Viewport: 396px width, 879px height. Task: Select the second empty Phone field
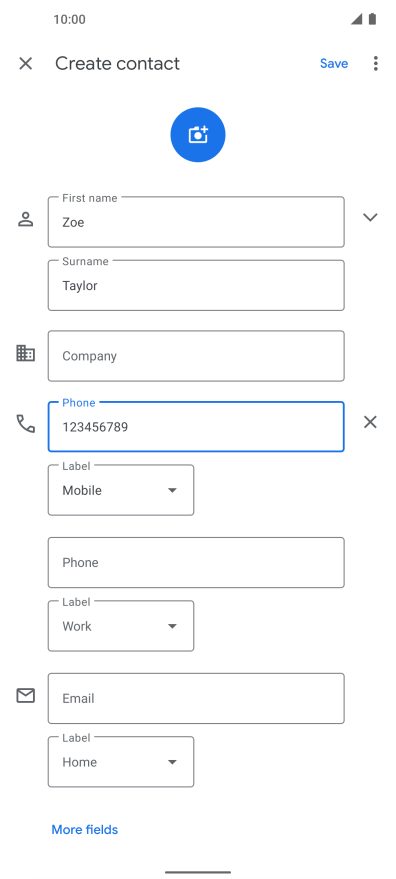point(196,562)
